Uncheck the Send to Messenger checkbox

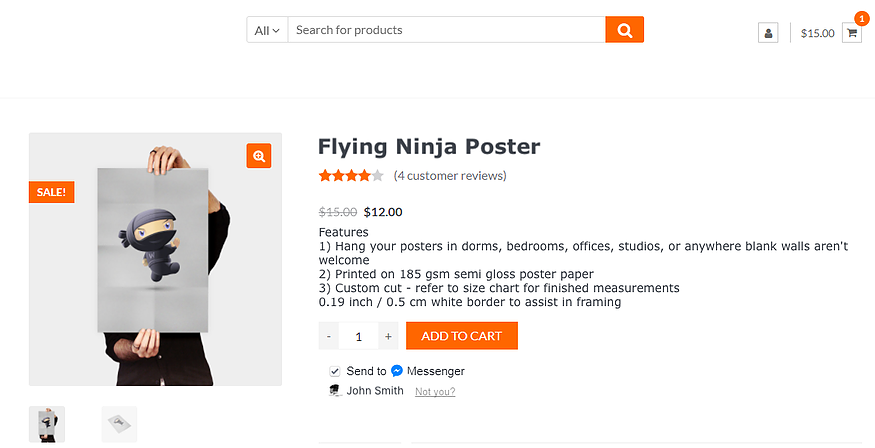335,371
